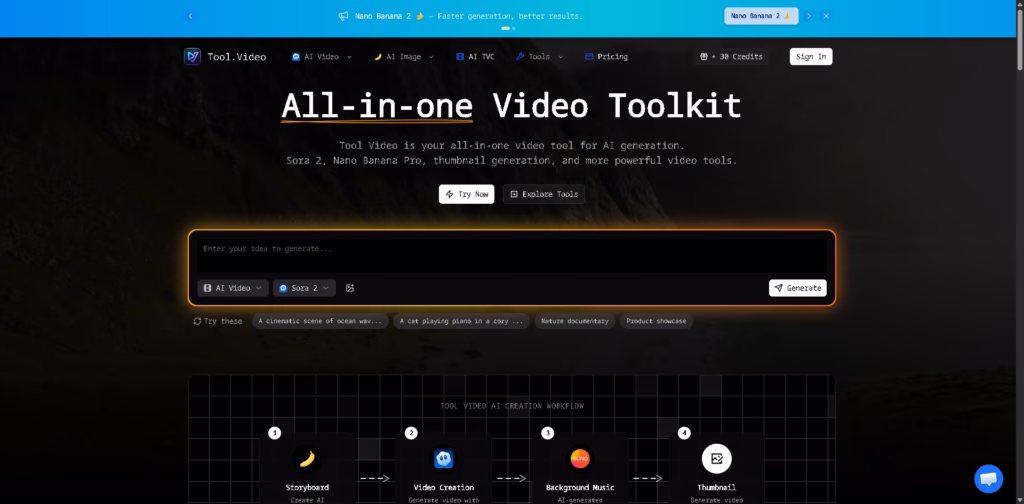Click the megaphone icon in announcement banner
The image size is (1024, 504).
pyautogui.click(x=344, y=16)
